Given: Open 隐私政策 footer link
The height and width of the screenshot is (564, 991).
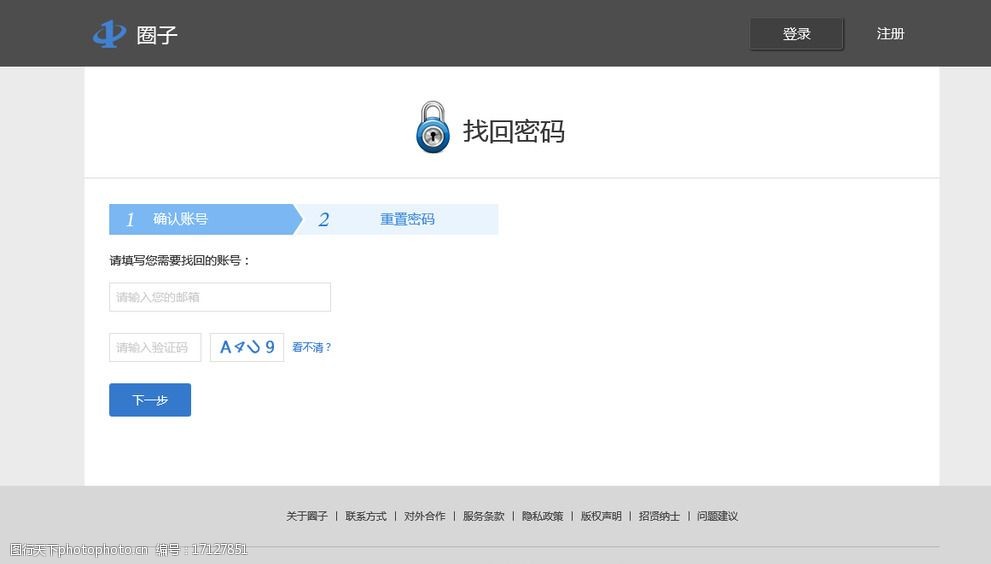Looking at the screenshot, I should (542, 516).
